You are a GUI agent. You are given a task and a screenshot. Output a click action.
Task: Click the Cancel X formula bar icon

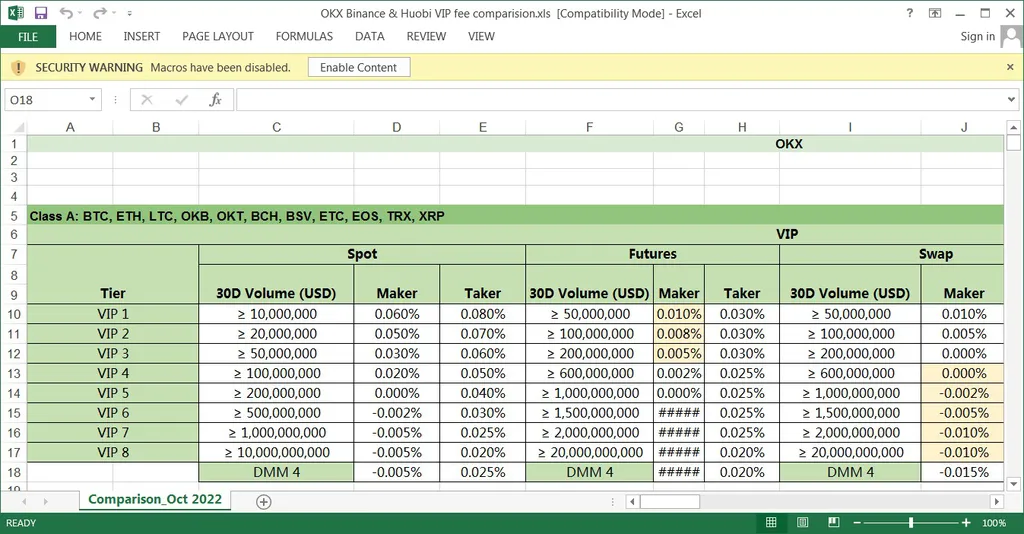click(147, 100)
